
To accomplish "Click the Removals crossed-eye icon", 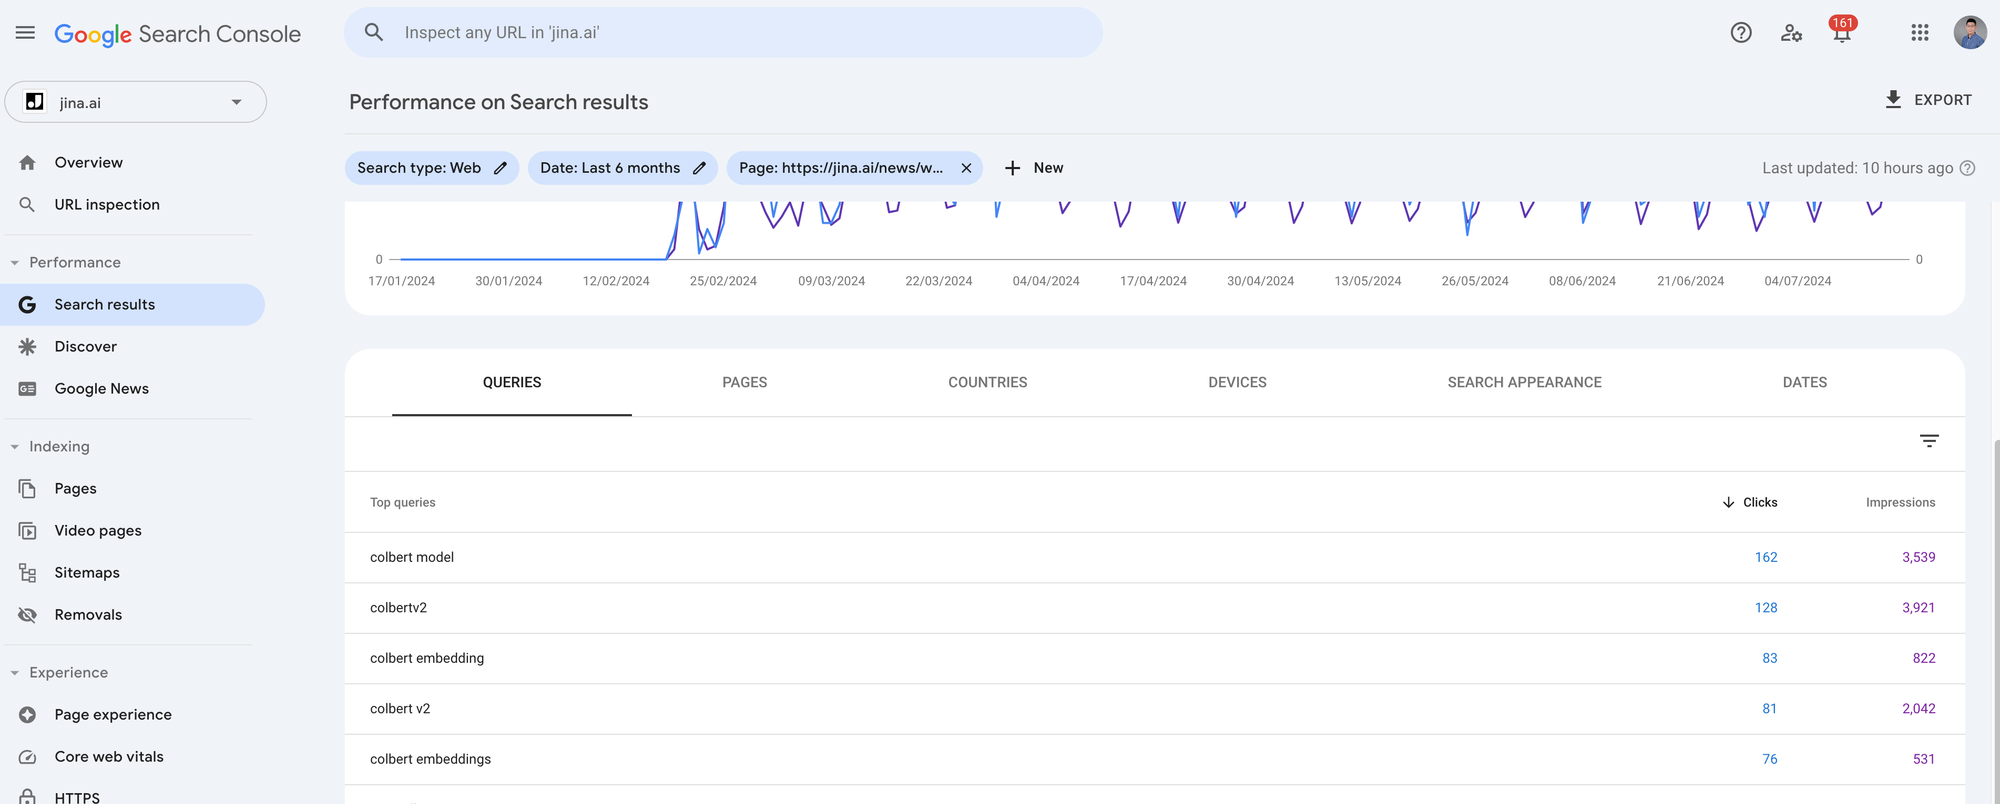I will pos(27,614).
